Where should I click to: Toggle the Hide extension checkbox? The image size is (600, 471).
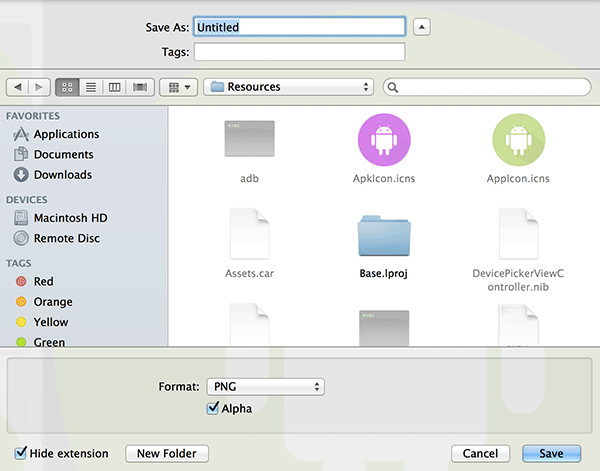pos(21,453)
